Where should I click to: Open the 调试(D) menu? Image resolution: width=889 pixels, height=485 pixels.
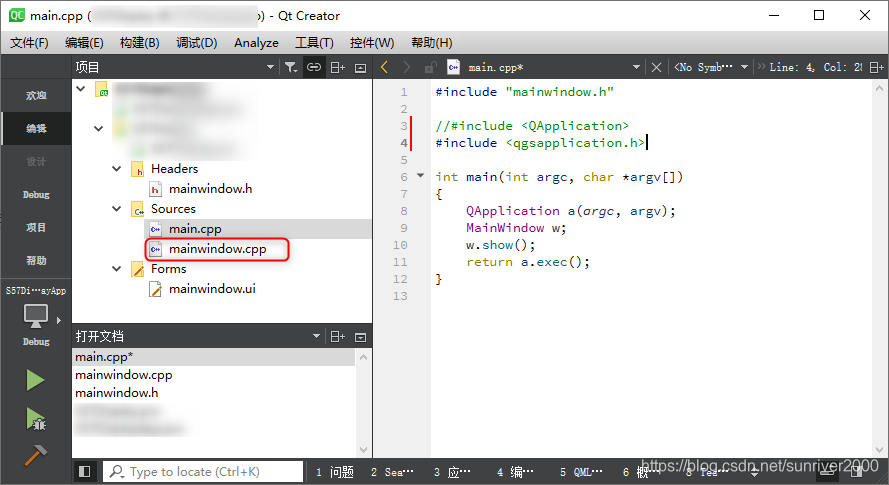197,43
